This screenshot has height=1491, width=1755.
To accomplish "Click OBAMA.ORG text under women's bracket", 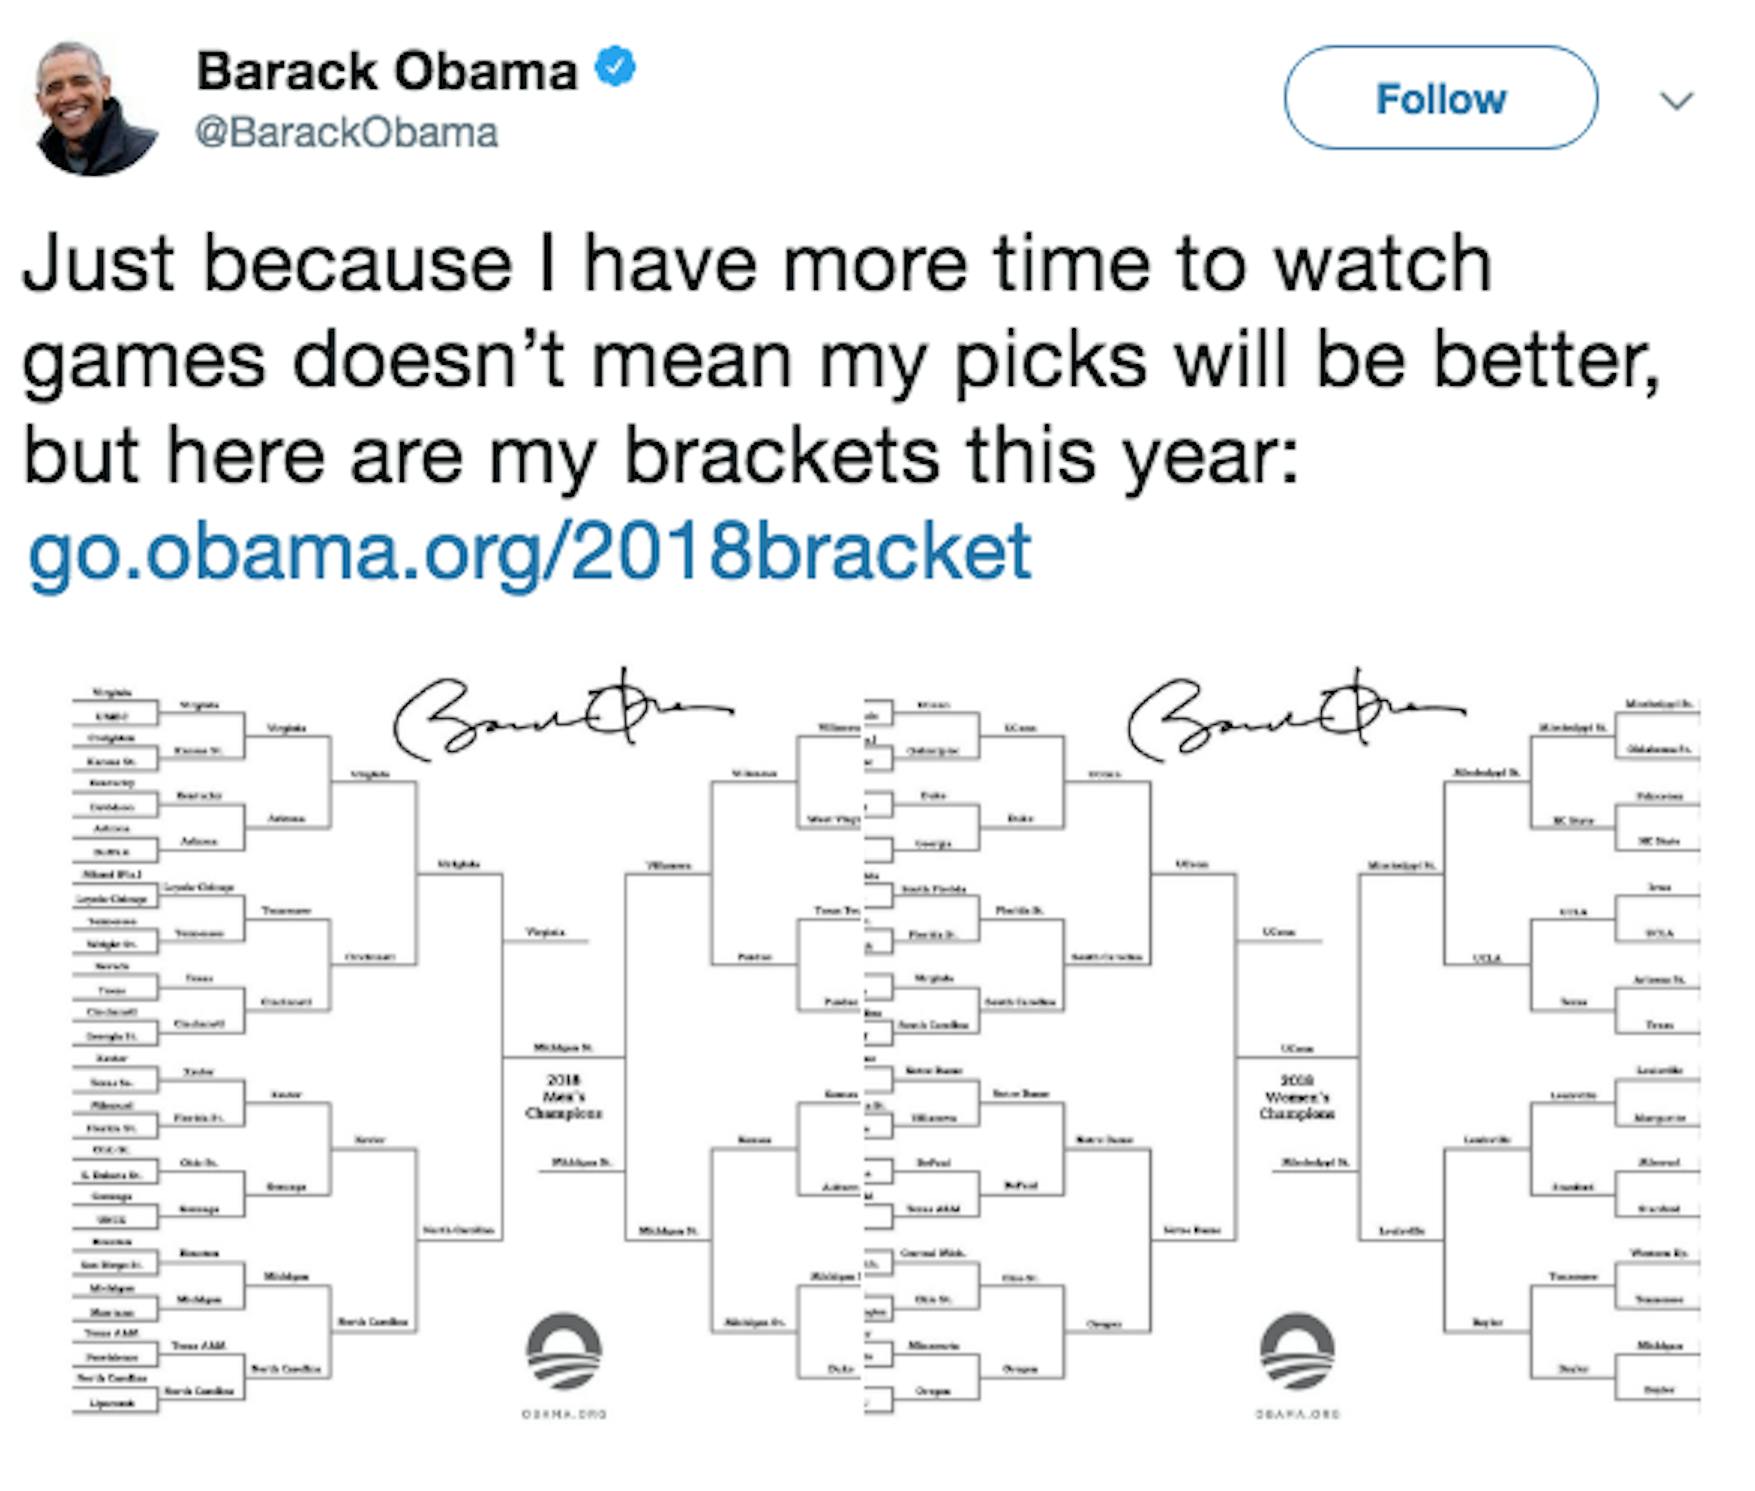I will click(1298, 1414).
